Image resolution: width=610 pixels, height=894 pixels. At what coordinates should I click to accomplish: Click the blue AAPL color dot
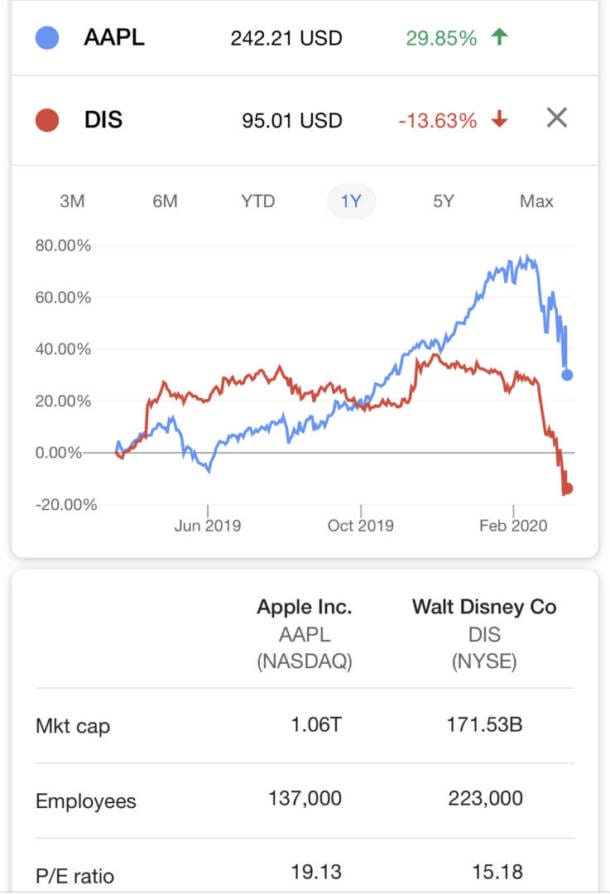click(x=47, y=38)
